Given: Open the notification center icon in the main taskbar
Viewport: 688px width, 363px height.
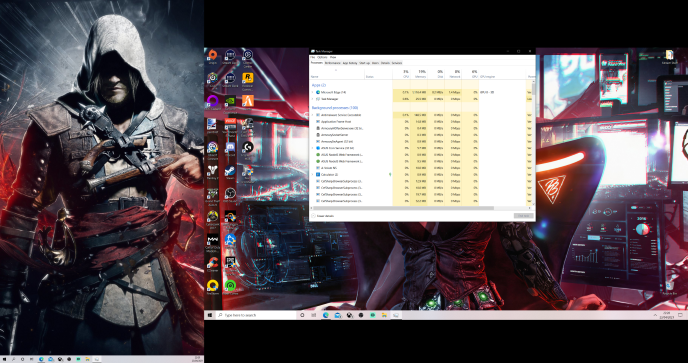Looking at the screenshot, I should click(681, 315).
